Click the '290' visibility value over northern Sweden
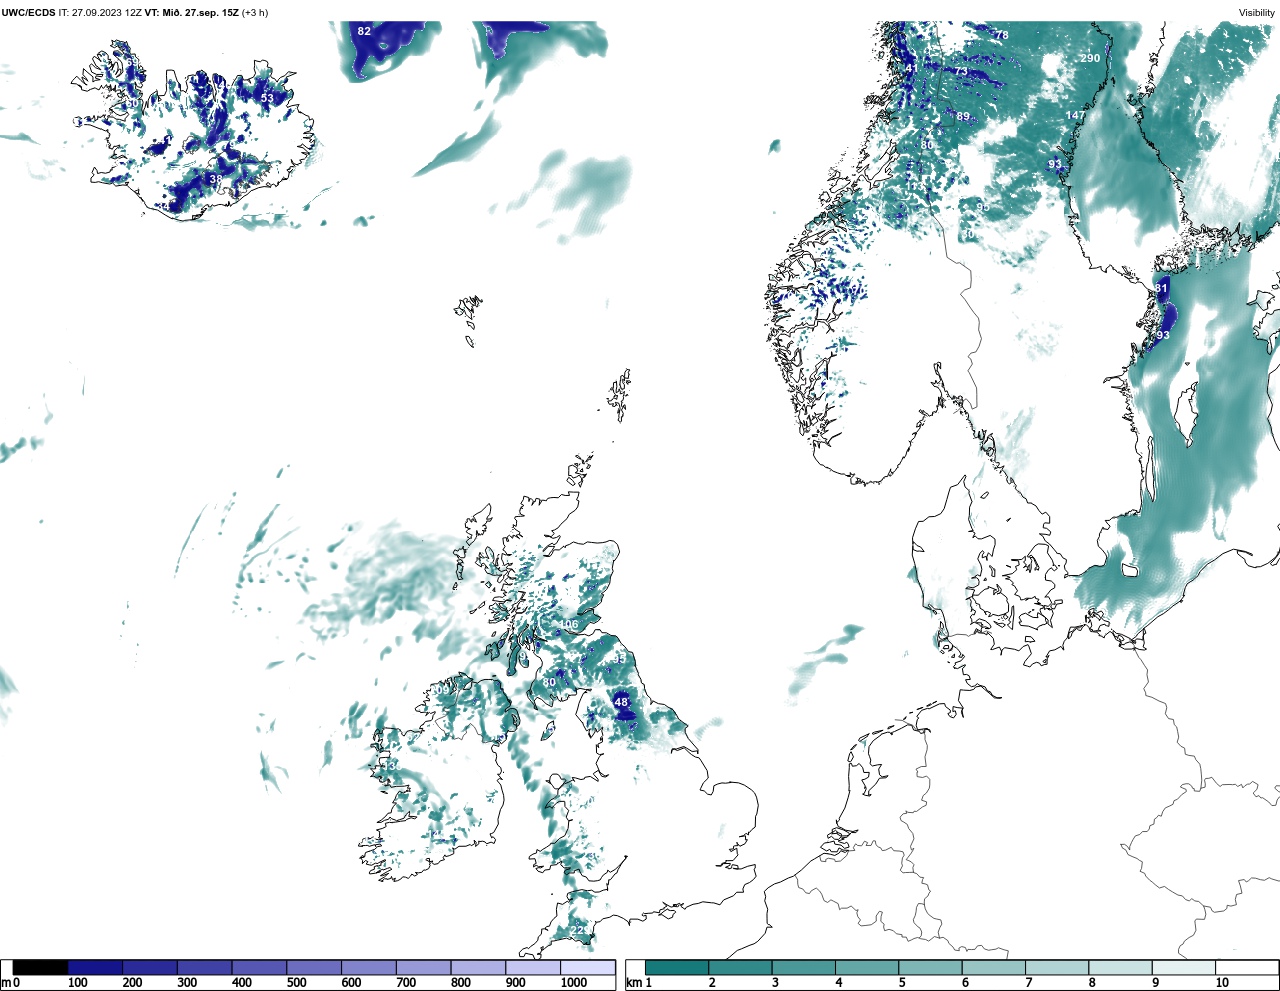This screenshot has height=991, width=1280. 1090,58
